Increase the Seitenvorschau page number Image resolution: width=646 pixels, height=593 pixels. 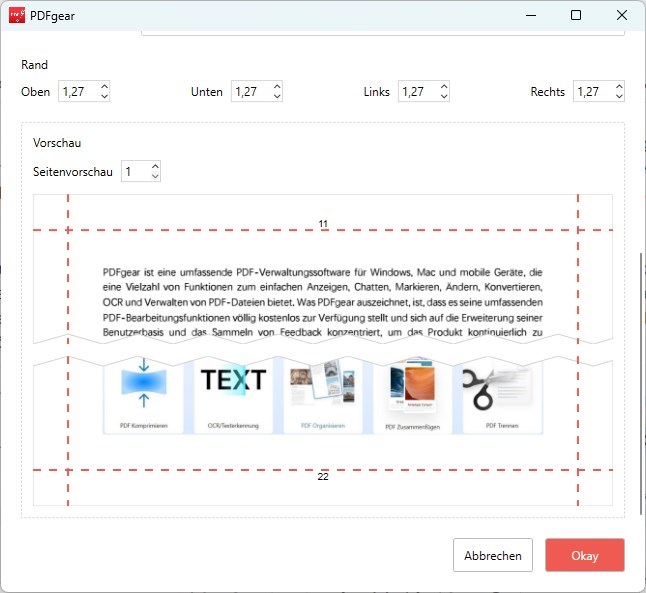click(155, 166)
